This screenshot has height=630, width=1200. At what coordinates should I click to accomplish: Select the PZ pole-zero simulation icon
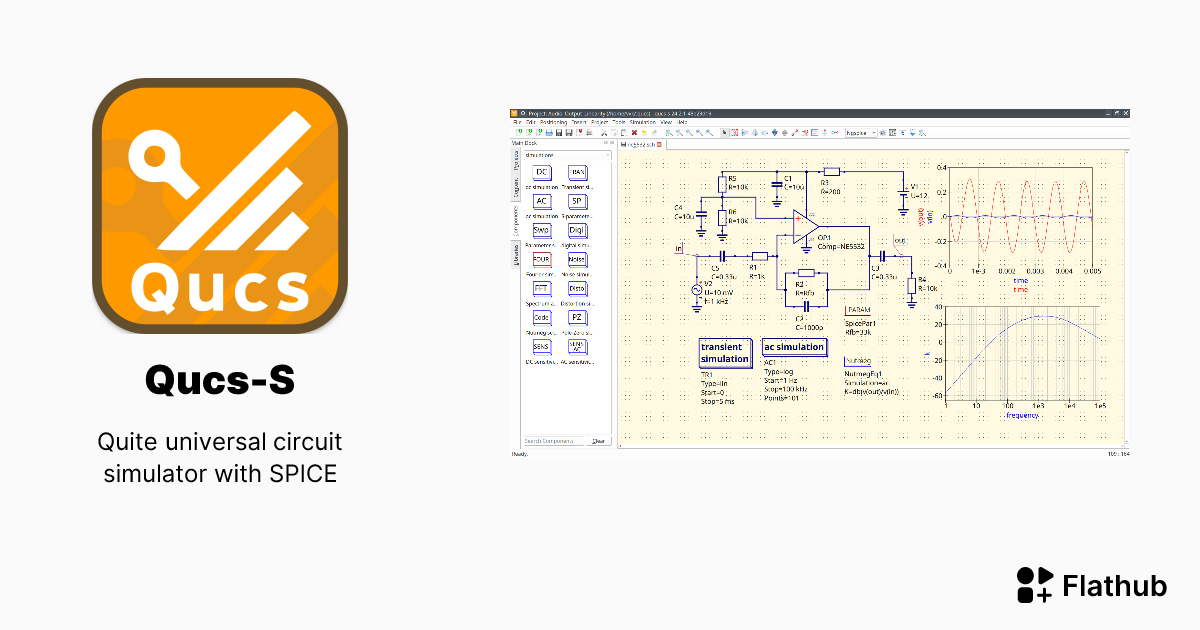click(577, 317)
